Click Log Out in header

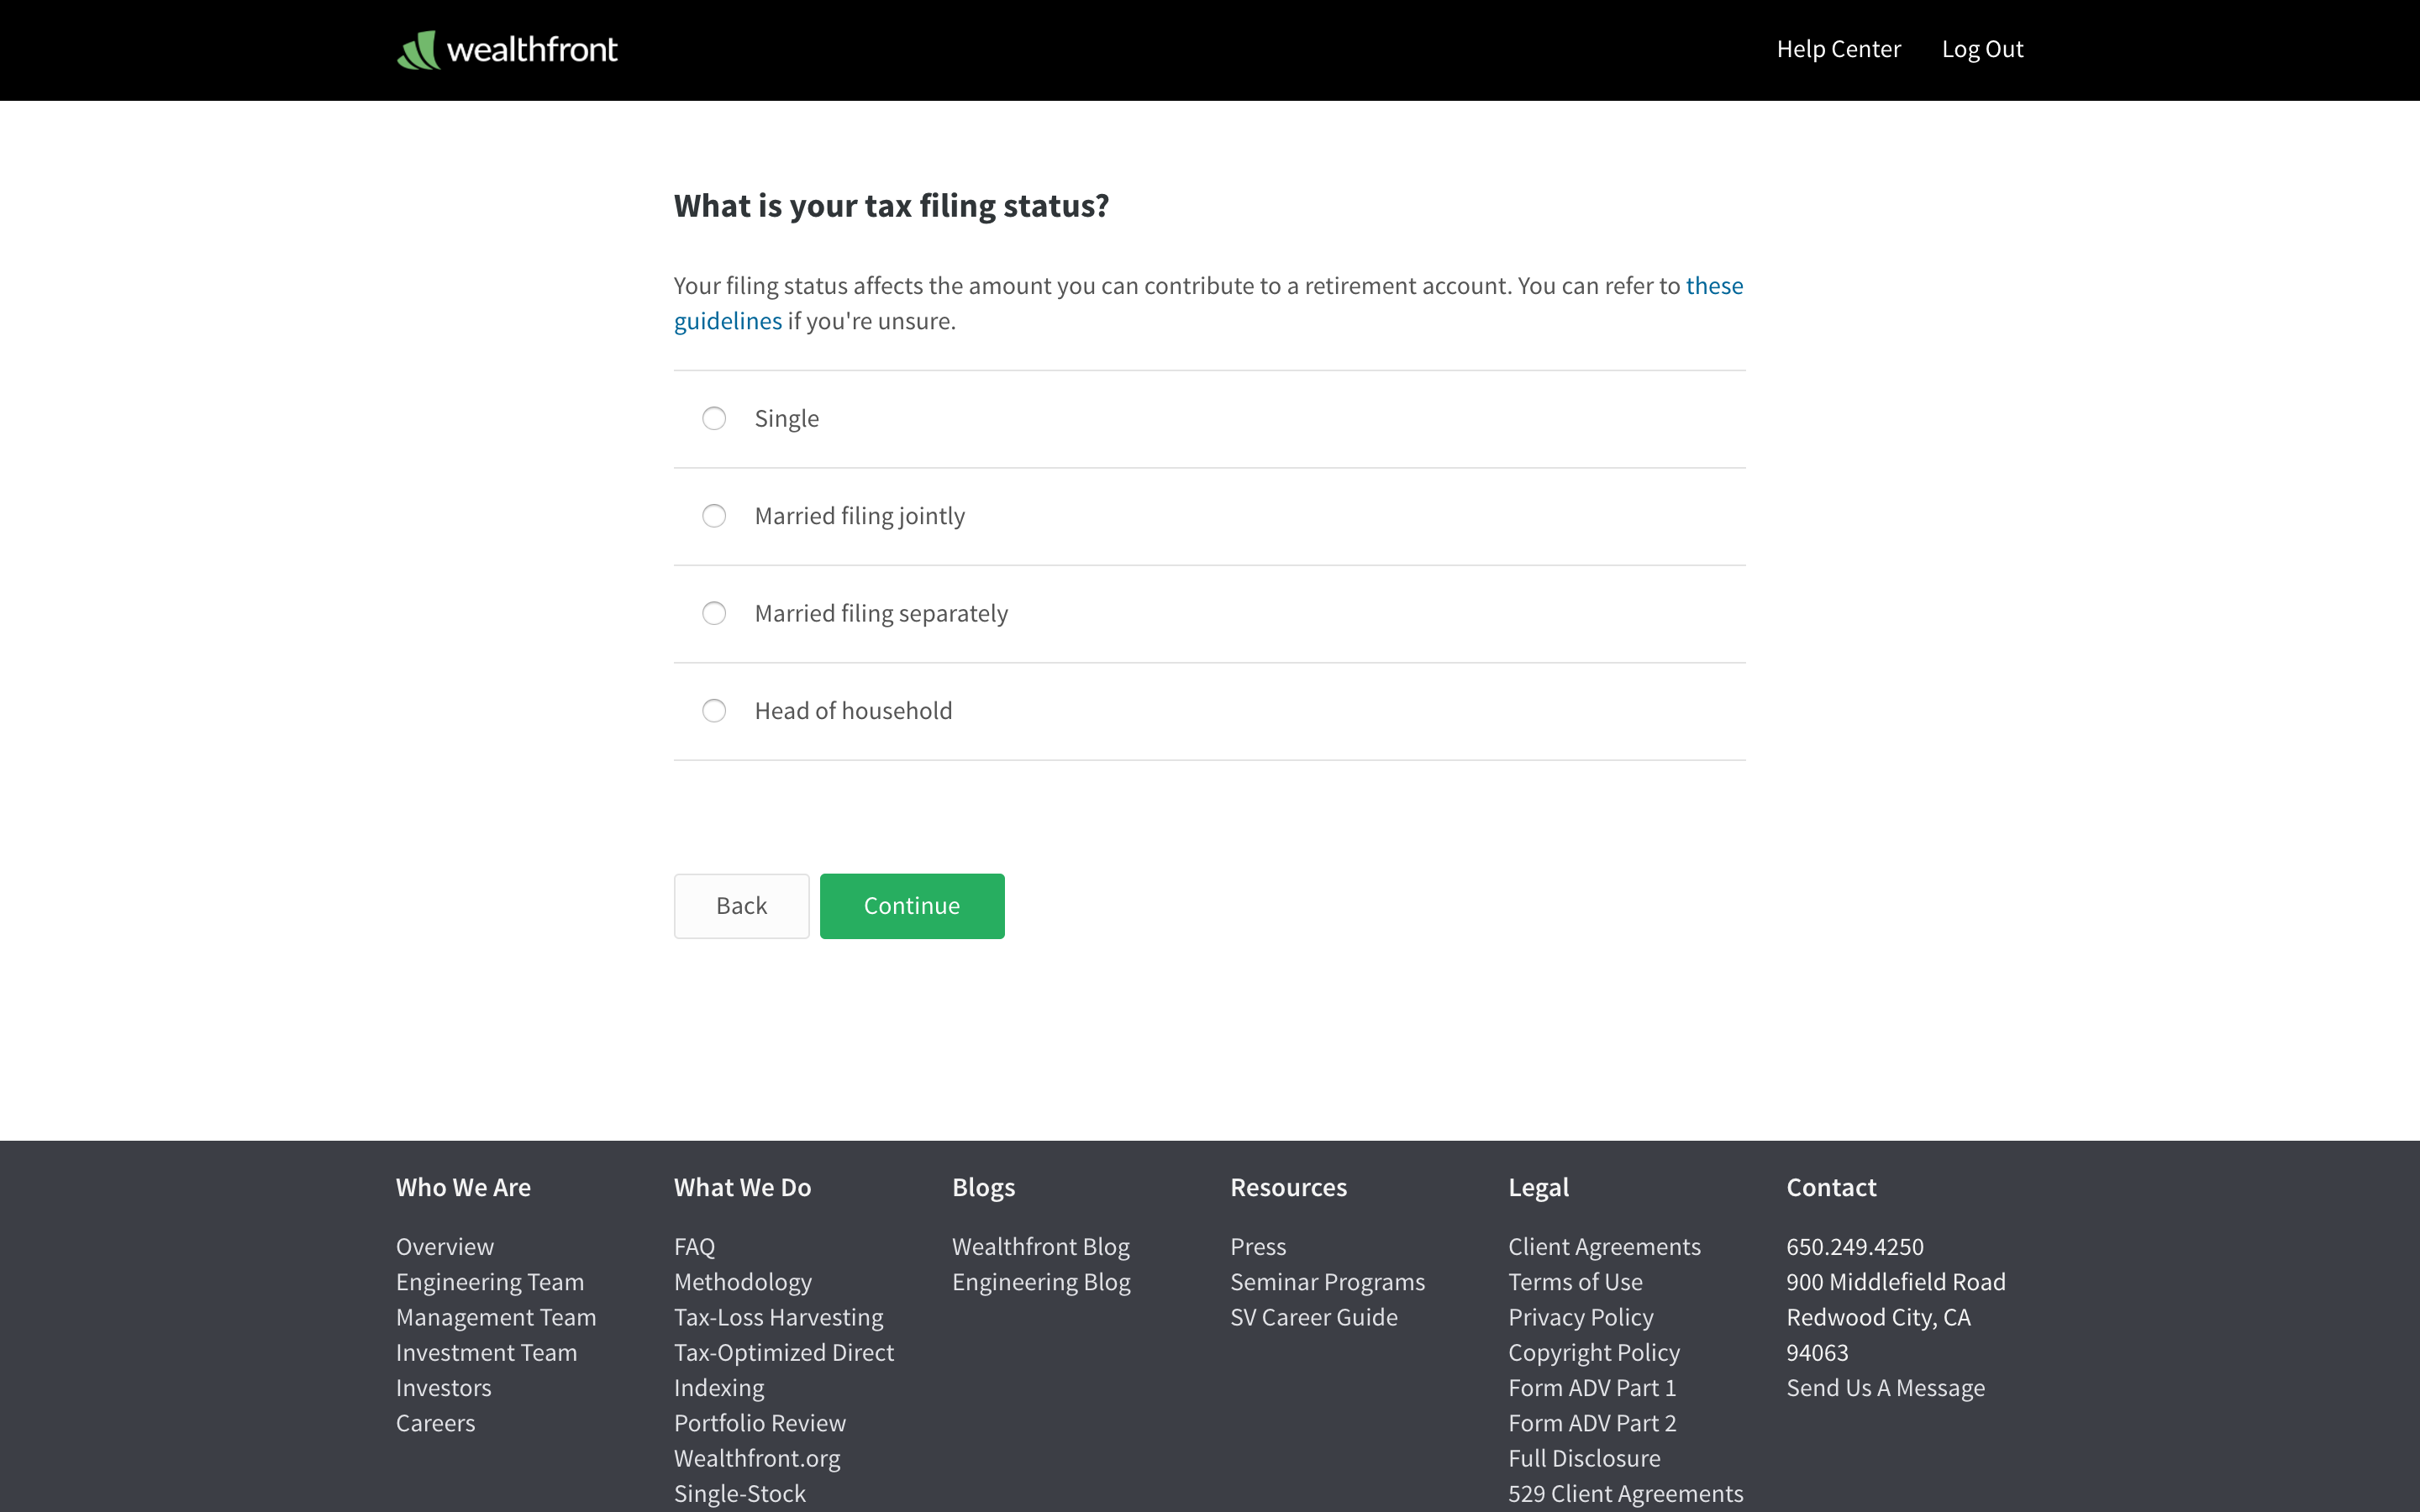pos(1982,49)
